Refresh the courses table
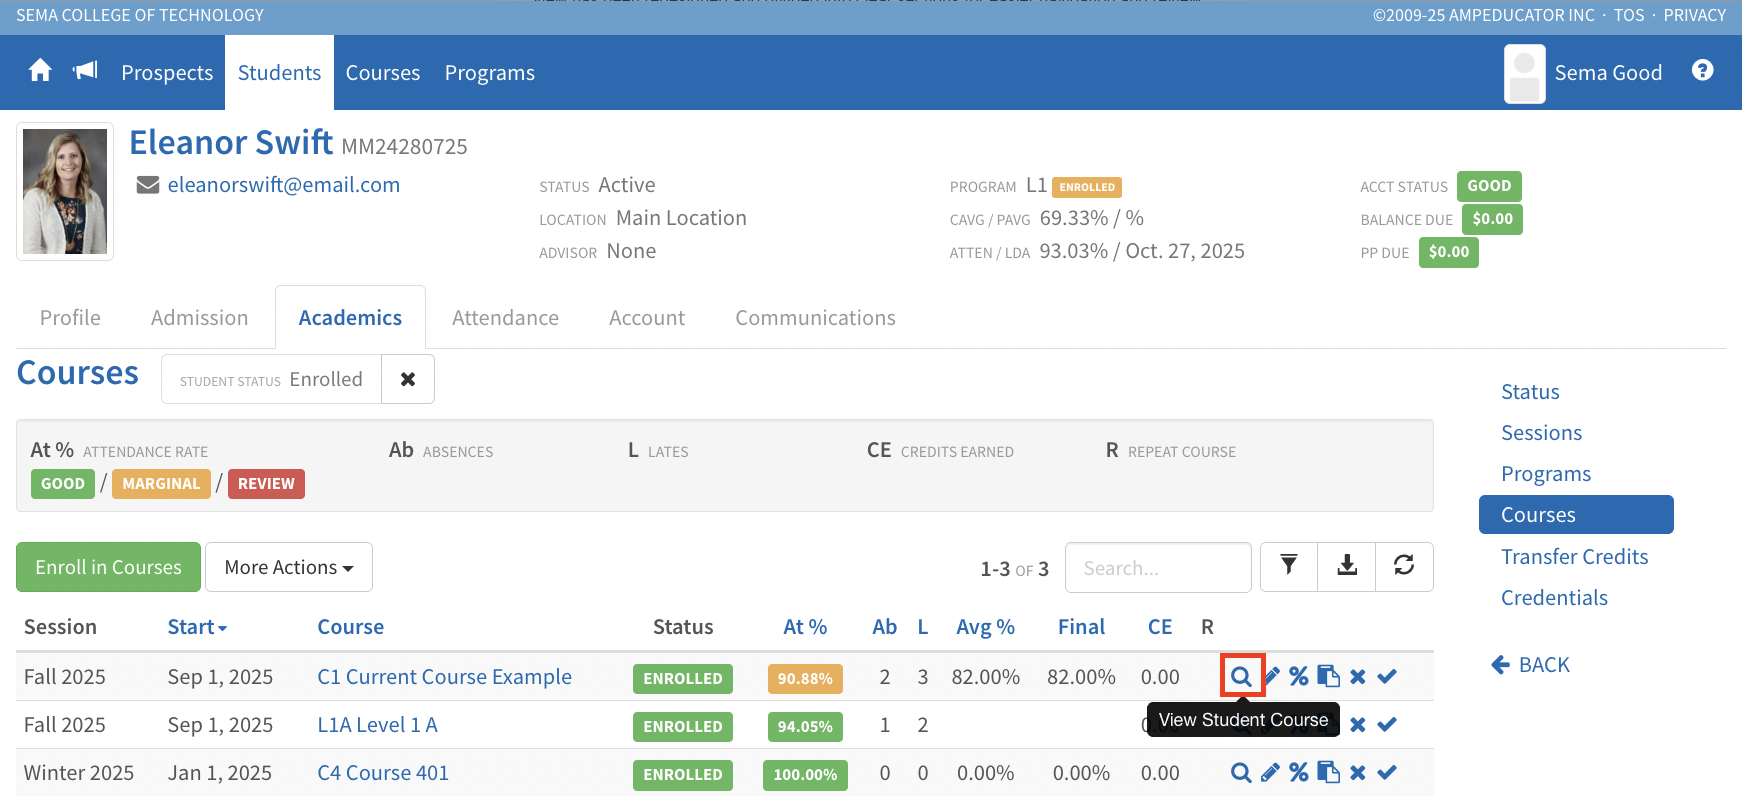 [1404, 567]
